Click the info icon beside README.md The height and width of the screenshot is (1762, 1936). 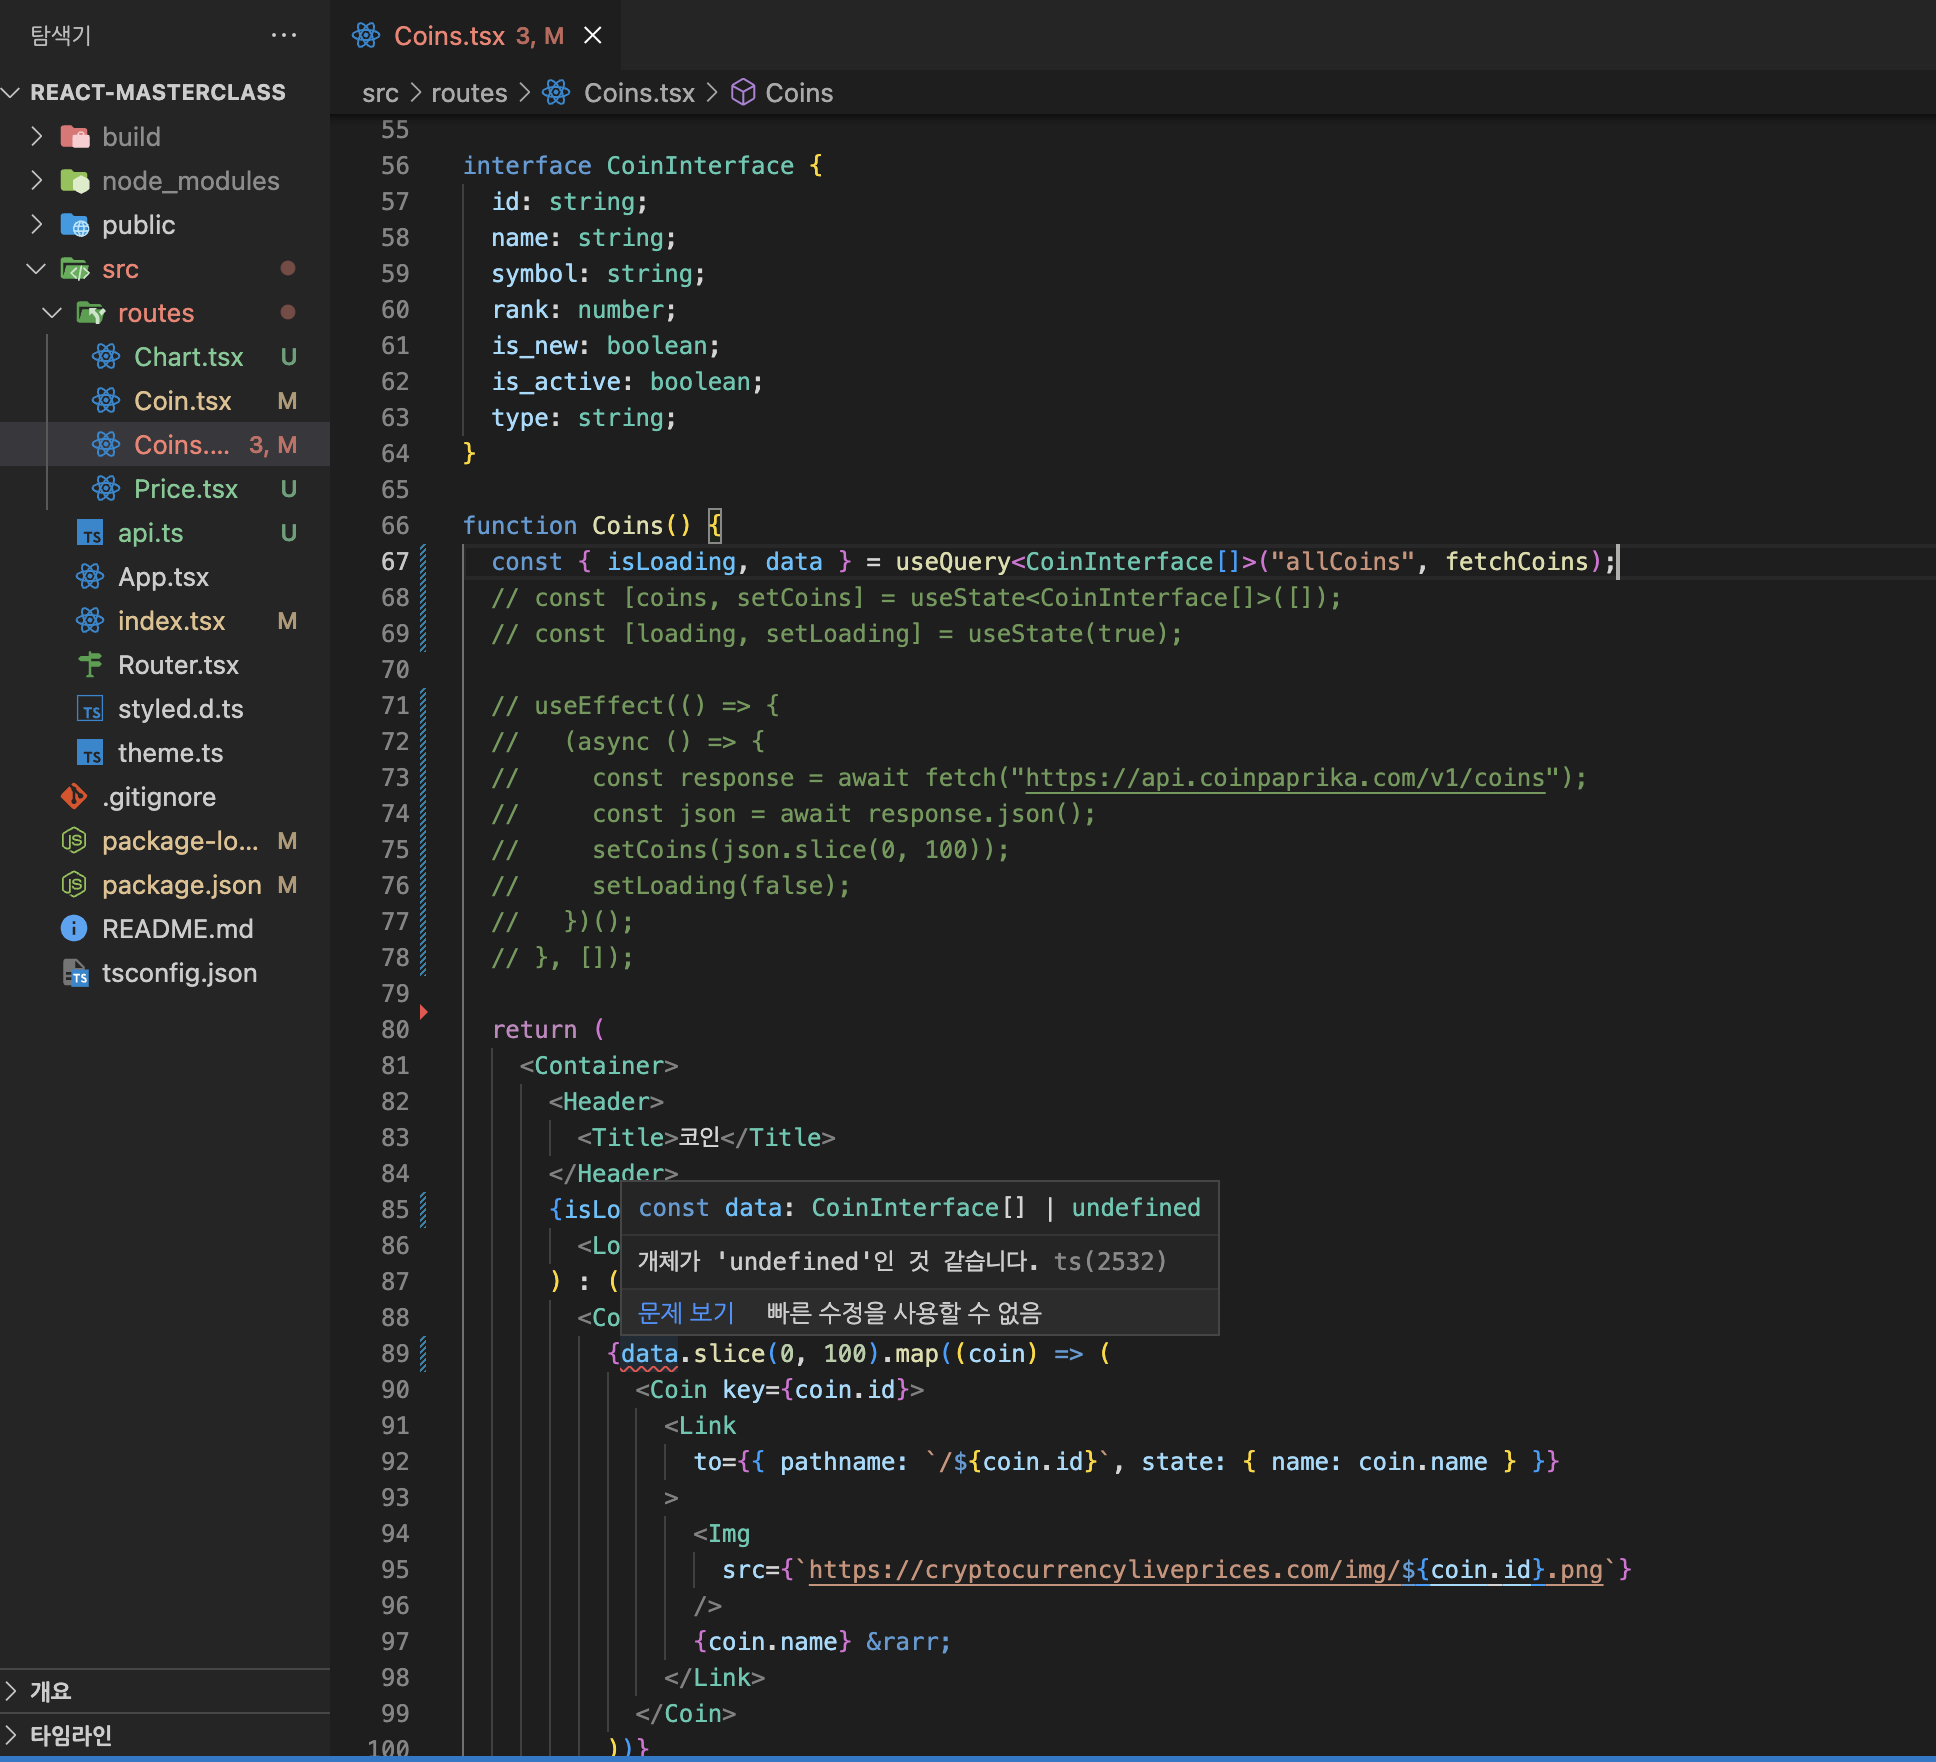pos(74,929)
